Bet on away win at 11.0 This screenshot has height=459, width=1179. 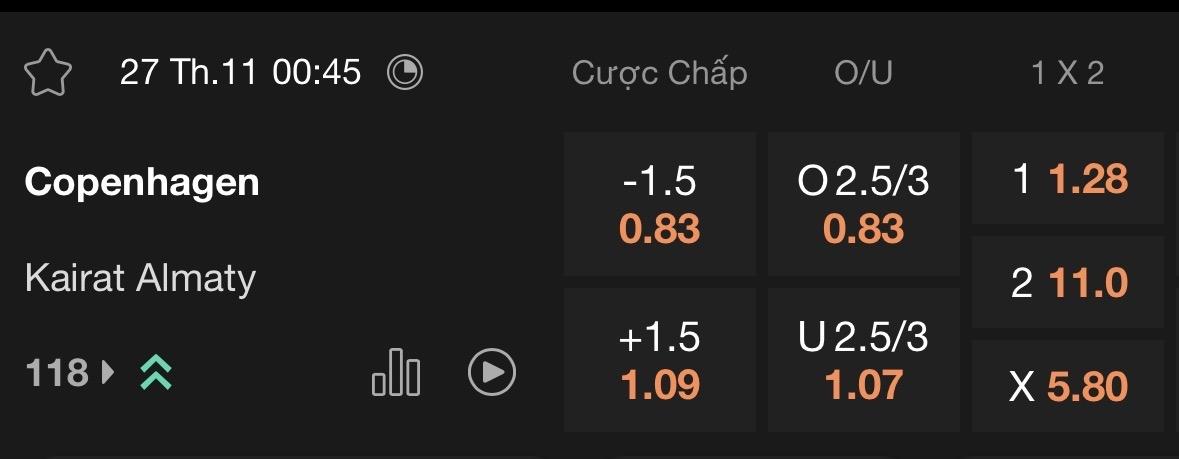tap(1068, 283)
